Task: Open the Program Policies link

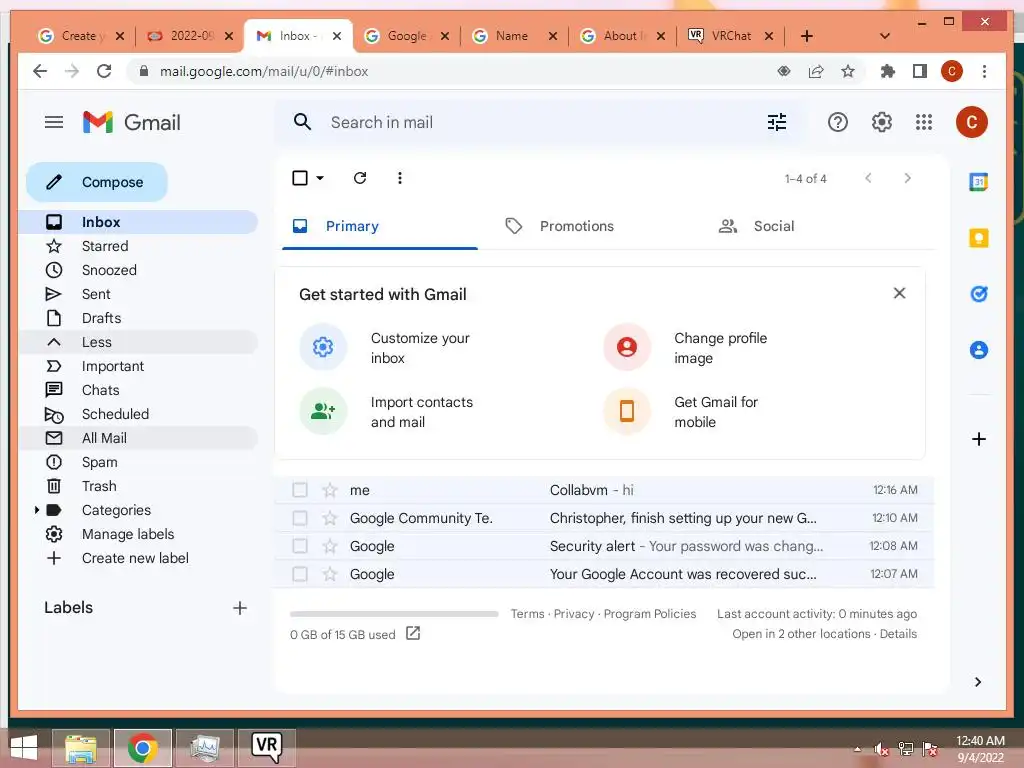Action: coord(650,614)
